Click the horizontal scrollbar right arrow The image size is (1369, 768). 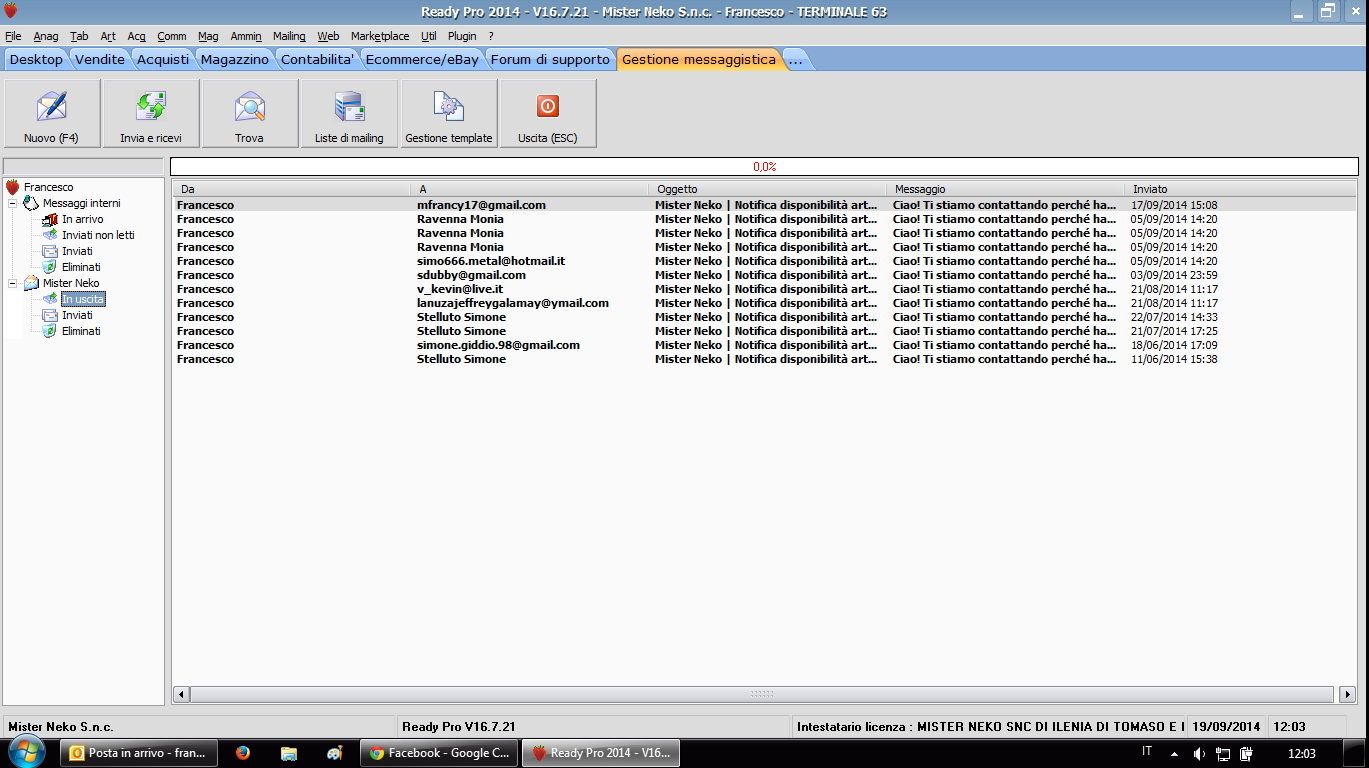pos(1348,694)
